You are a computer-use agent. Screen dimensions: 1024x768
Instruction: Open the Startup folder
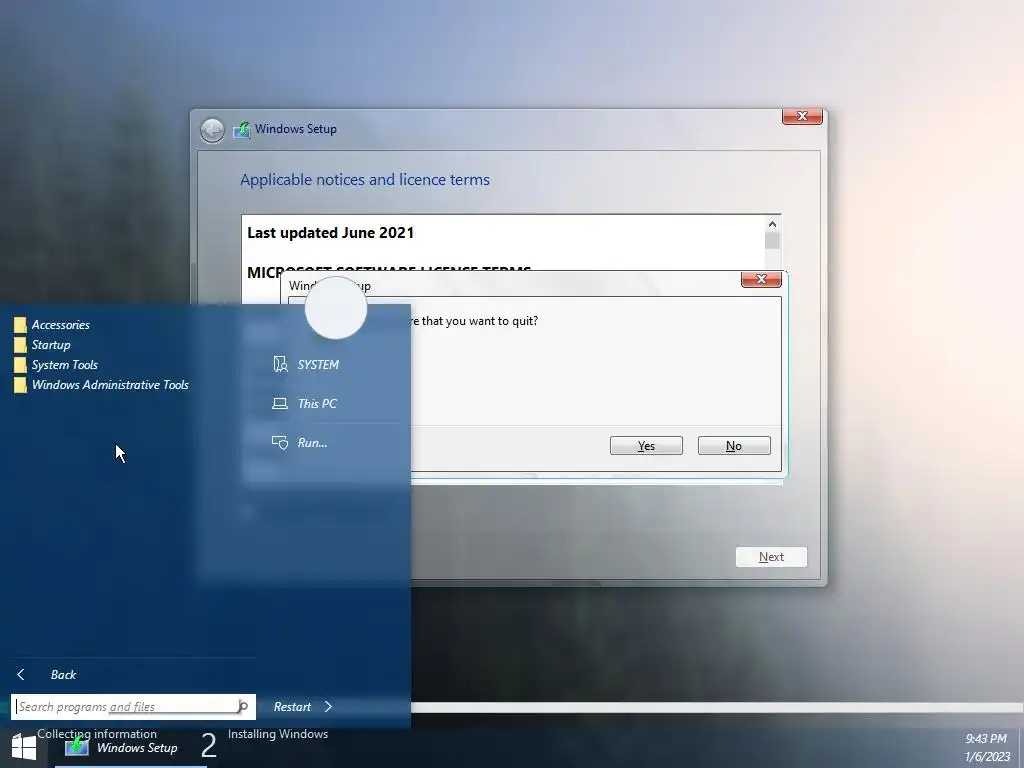tap(51, 345)
